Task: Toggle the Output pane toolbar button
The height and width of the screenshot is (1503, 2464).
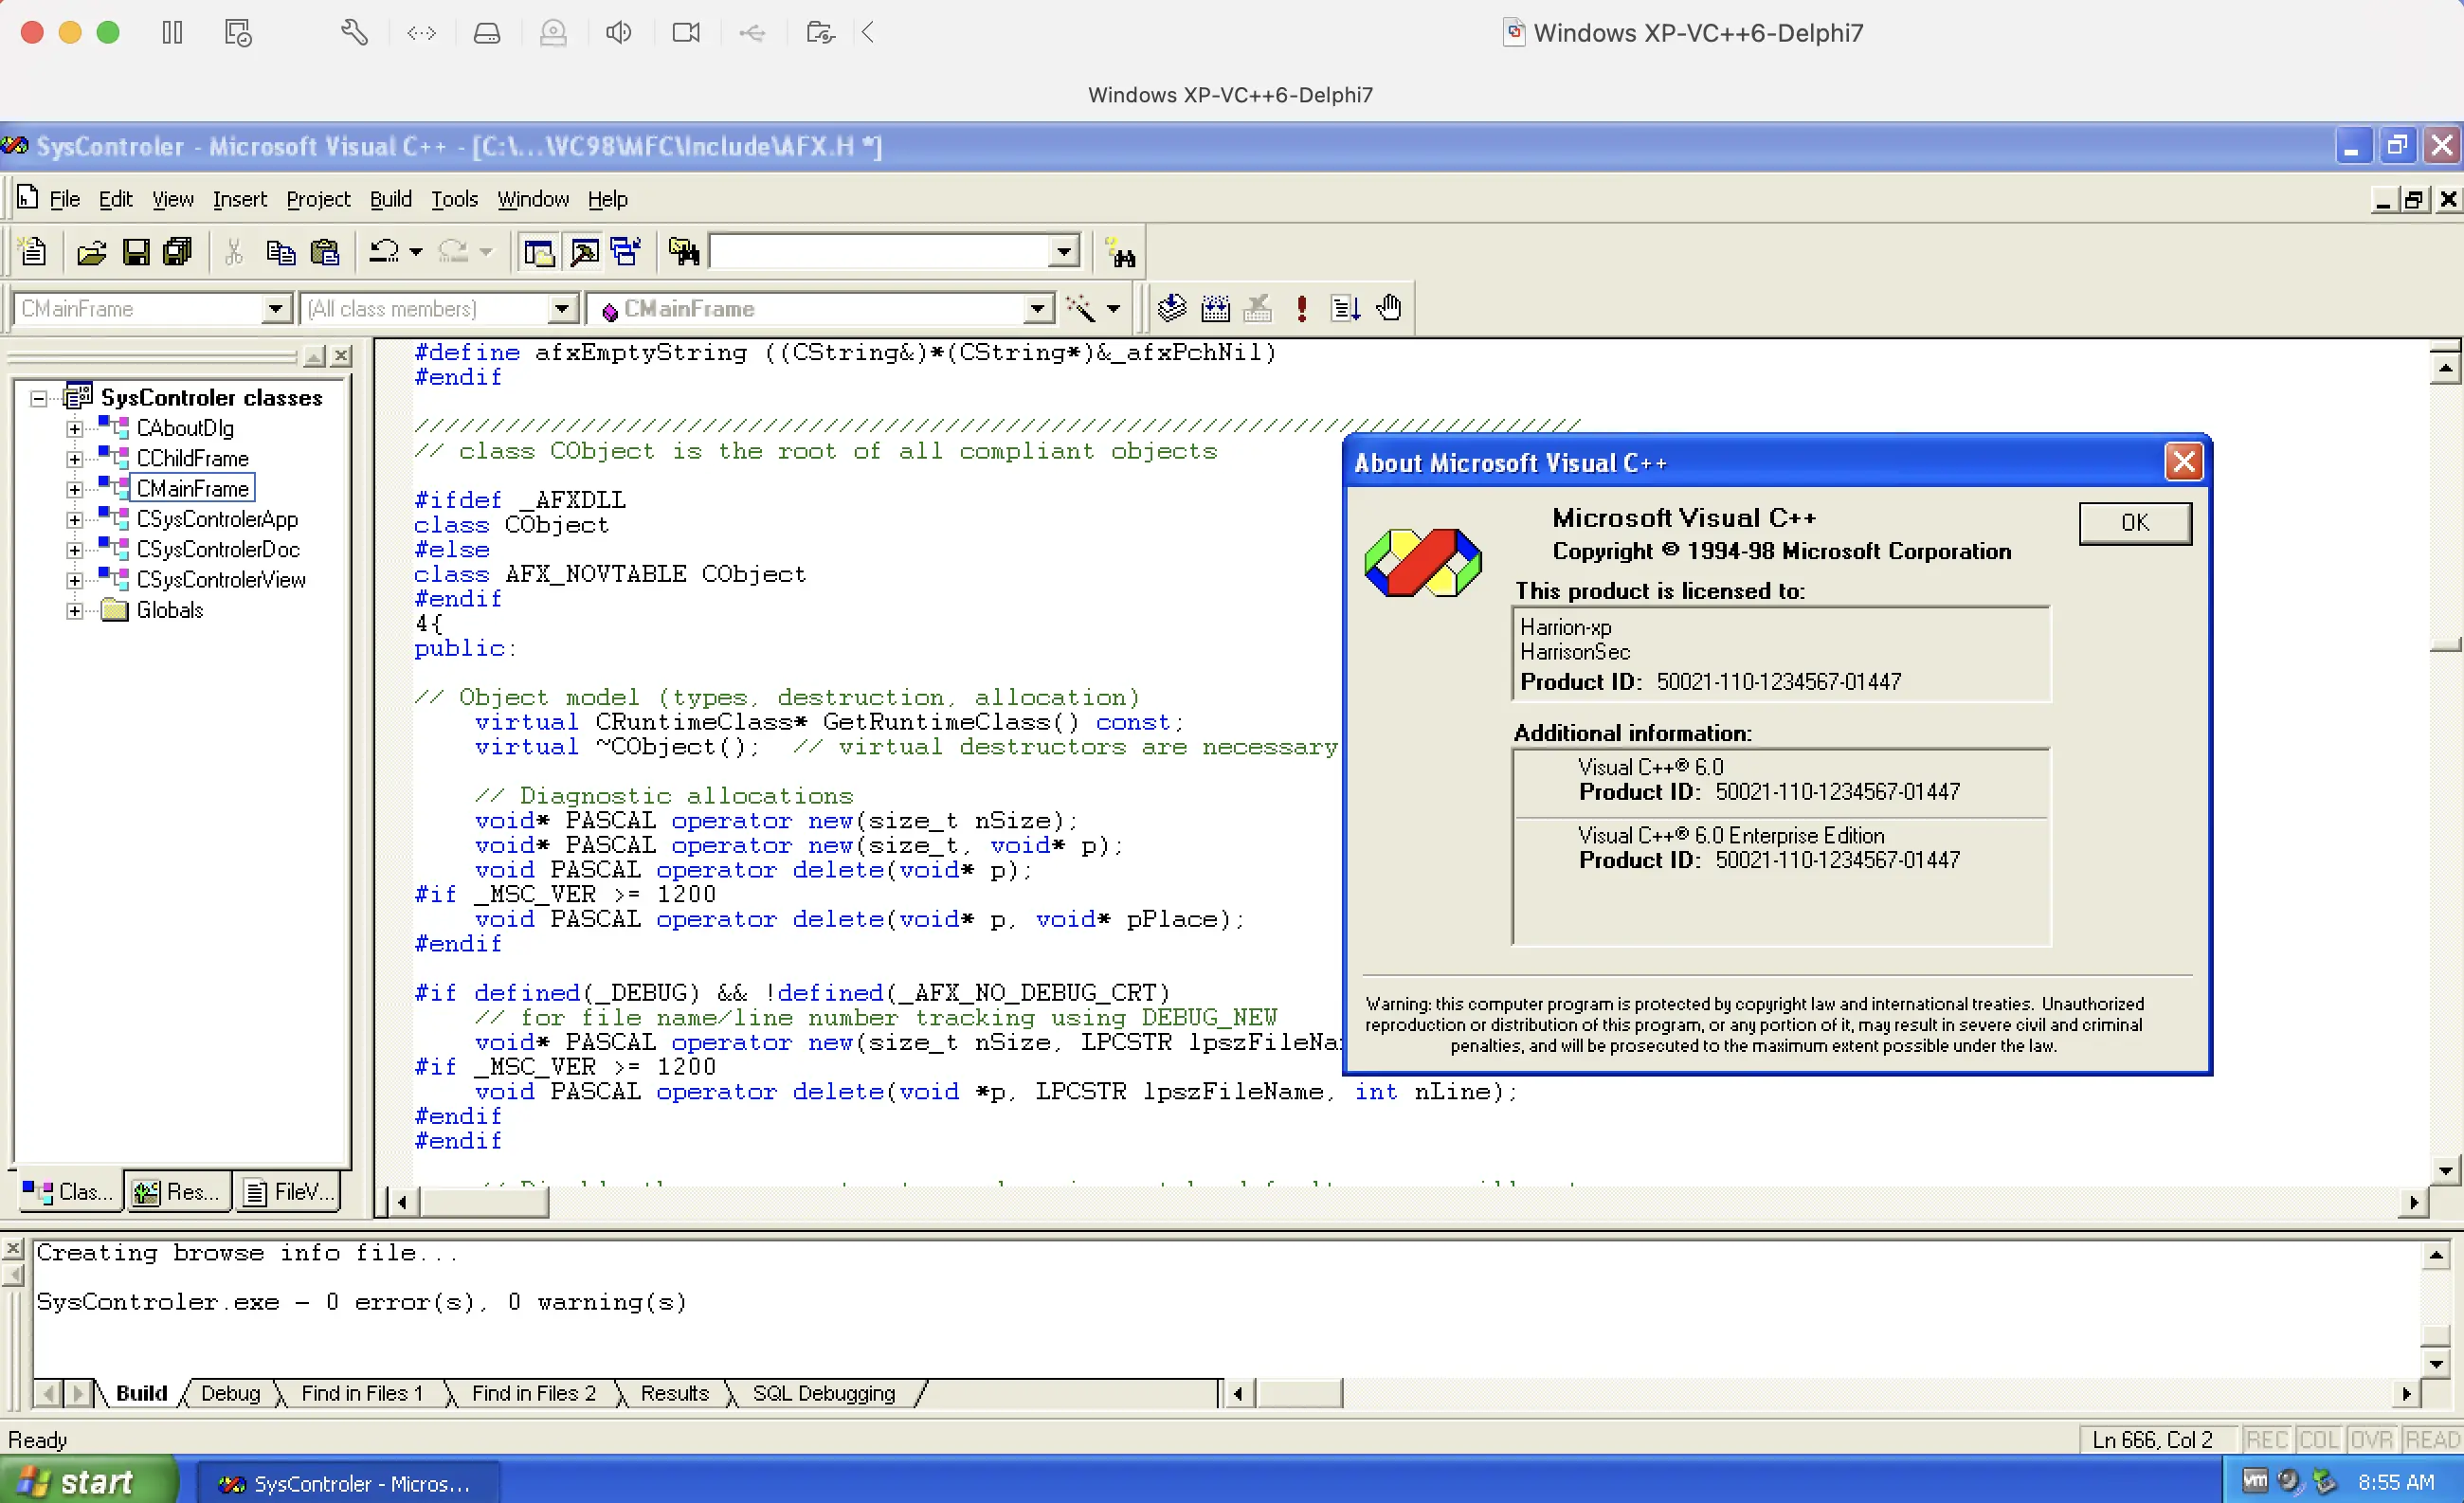Action: click(x=584, y=251)
